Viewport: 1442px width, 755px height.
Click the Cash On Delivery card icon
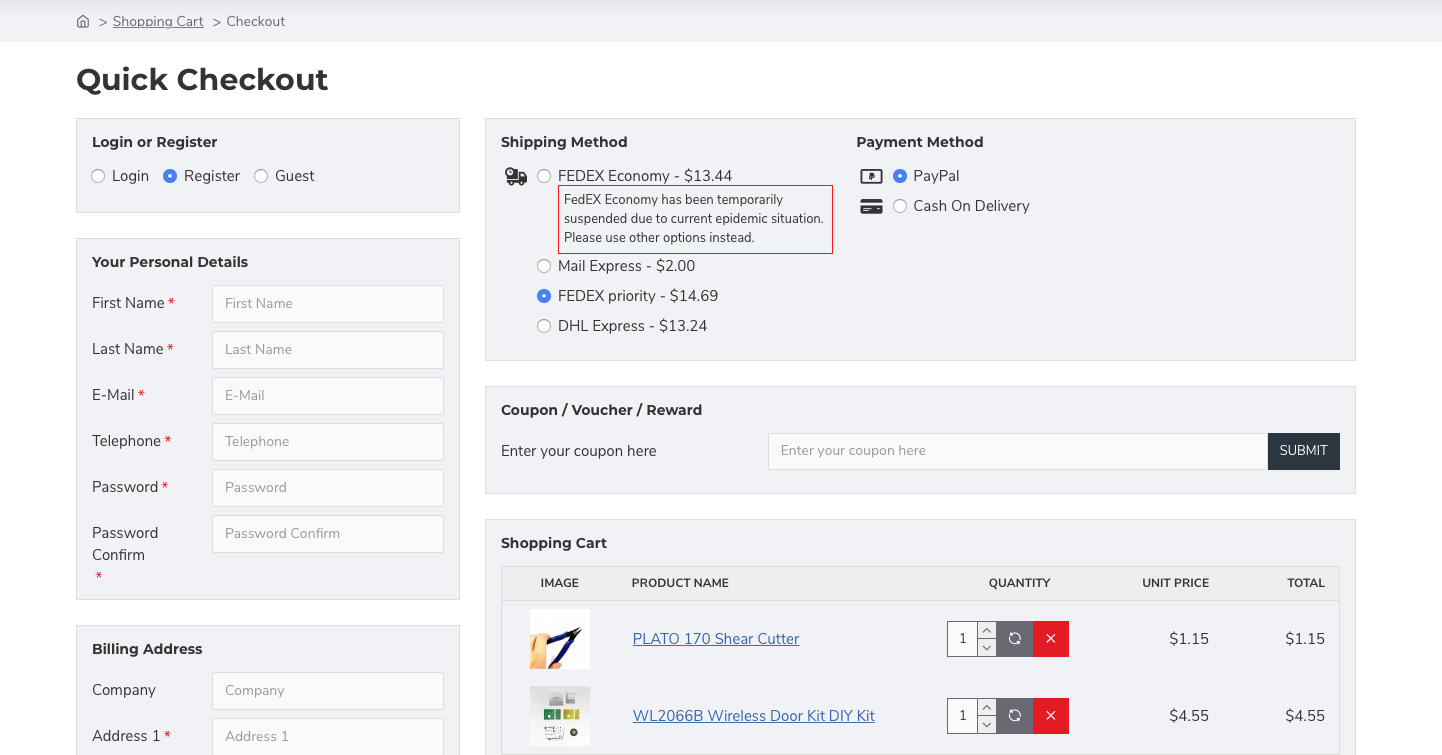click(x=871, y=206)
